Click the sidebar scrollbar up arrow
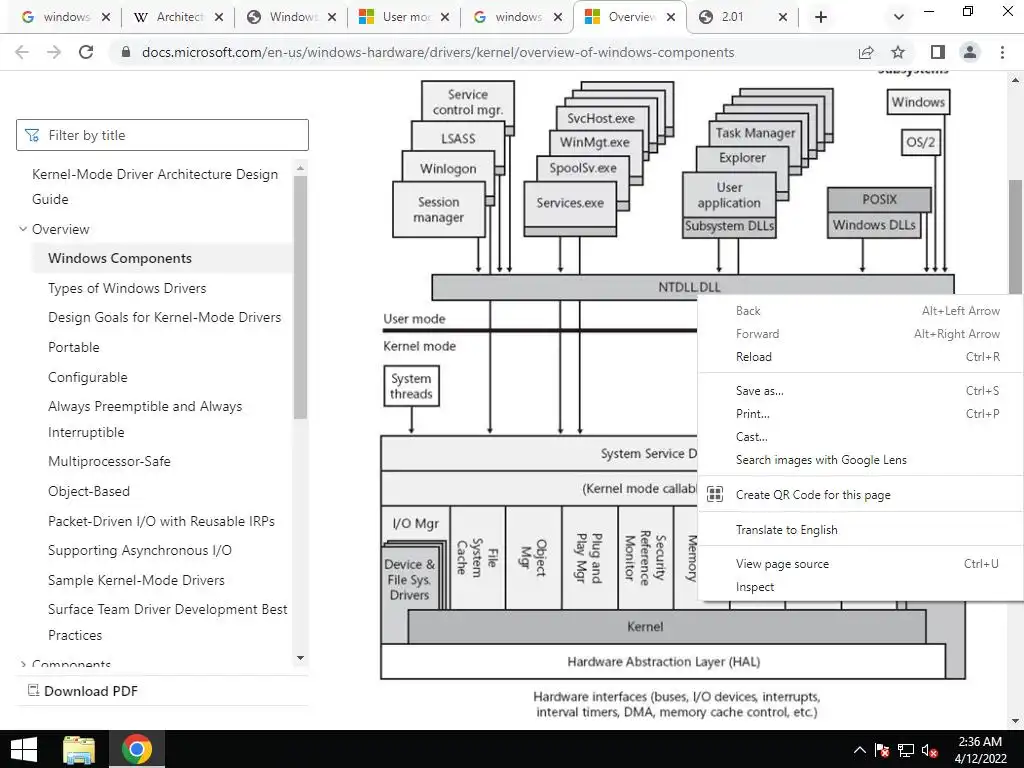 pyautogui.click(x=300, y=168)
